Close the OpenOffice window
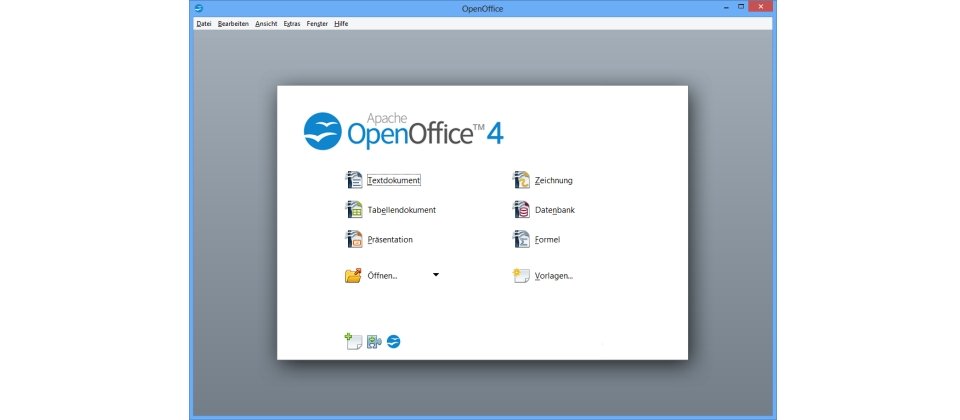This screenshot has width=960, height=420. (761, 8)
